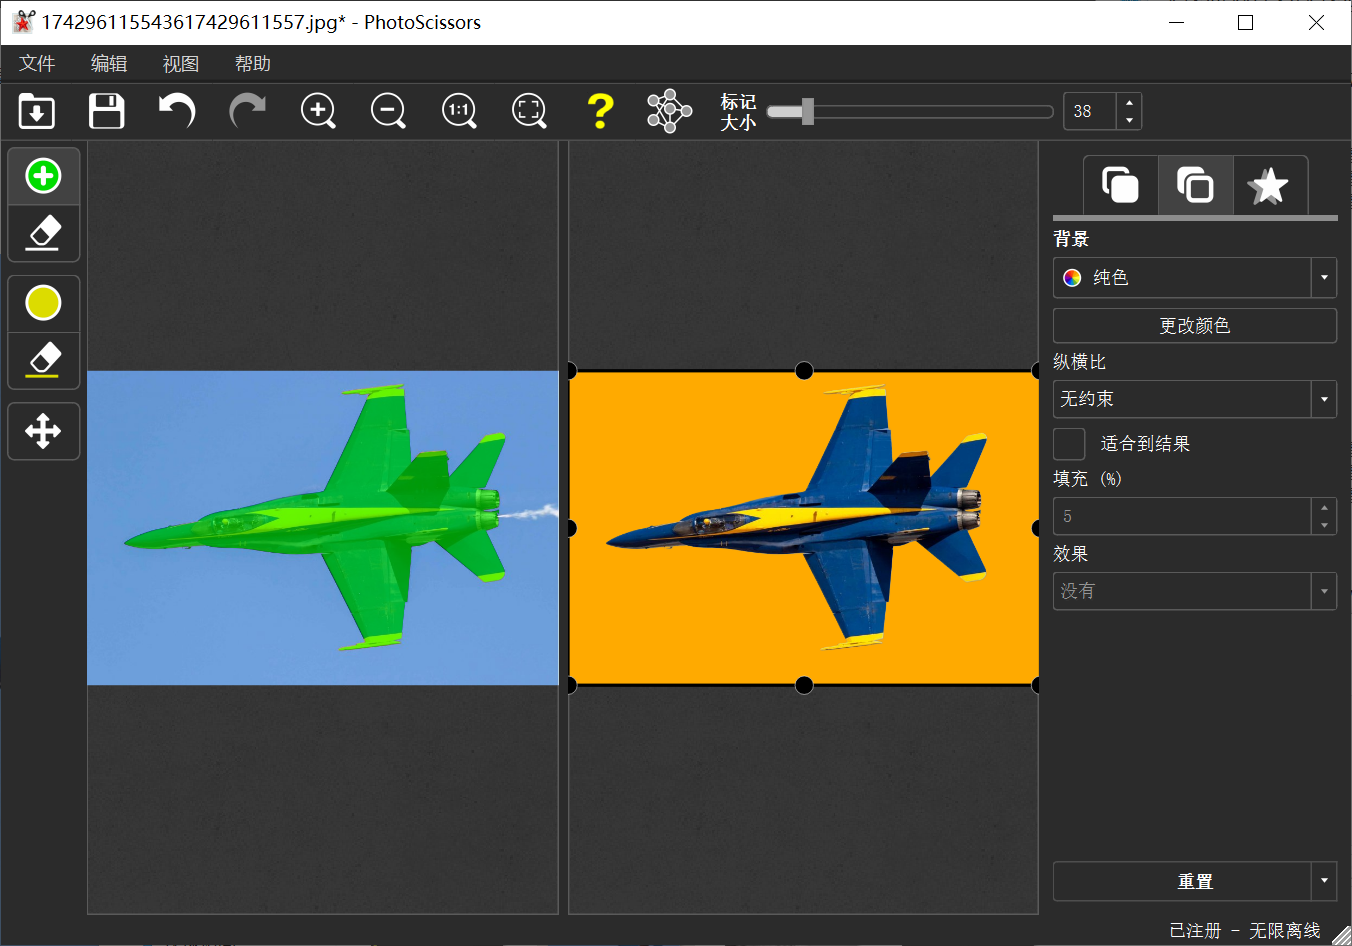Minimize the PhotoScissors window
Viewport: 1352px width, 946px height.
[x=1177, y=22]
